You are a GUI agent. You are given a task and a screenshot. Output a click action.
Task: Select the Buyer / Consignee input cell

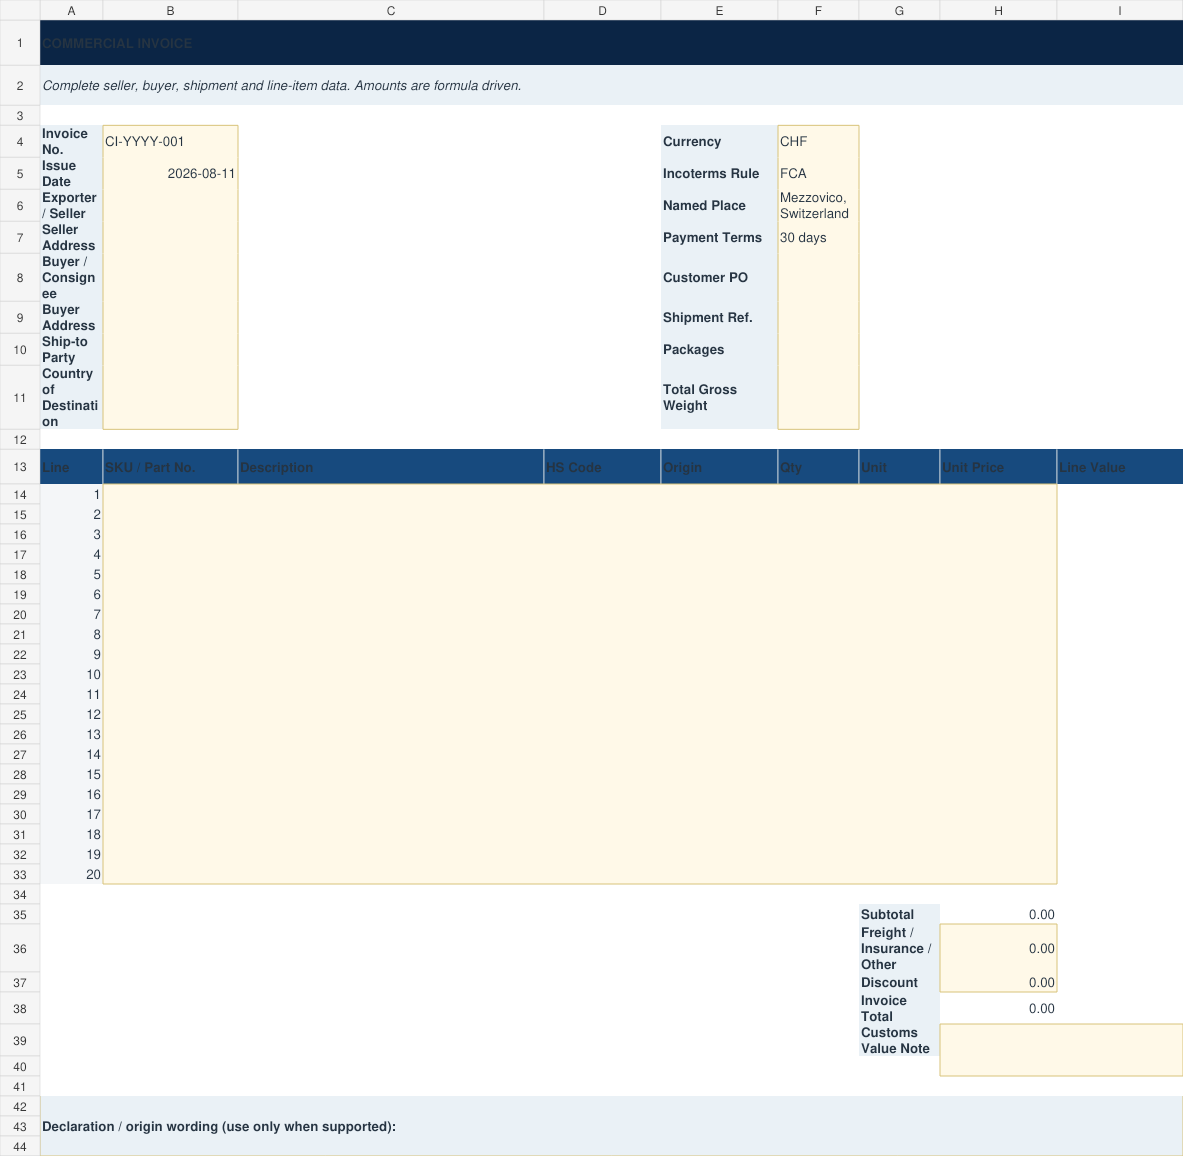click(x=171, y=278)
